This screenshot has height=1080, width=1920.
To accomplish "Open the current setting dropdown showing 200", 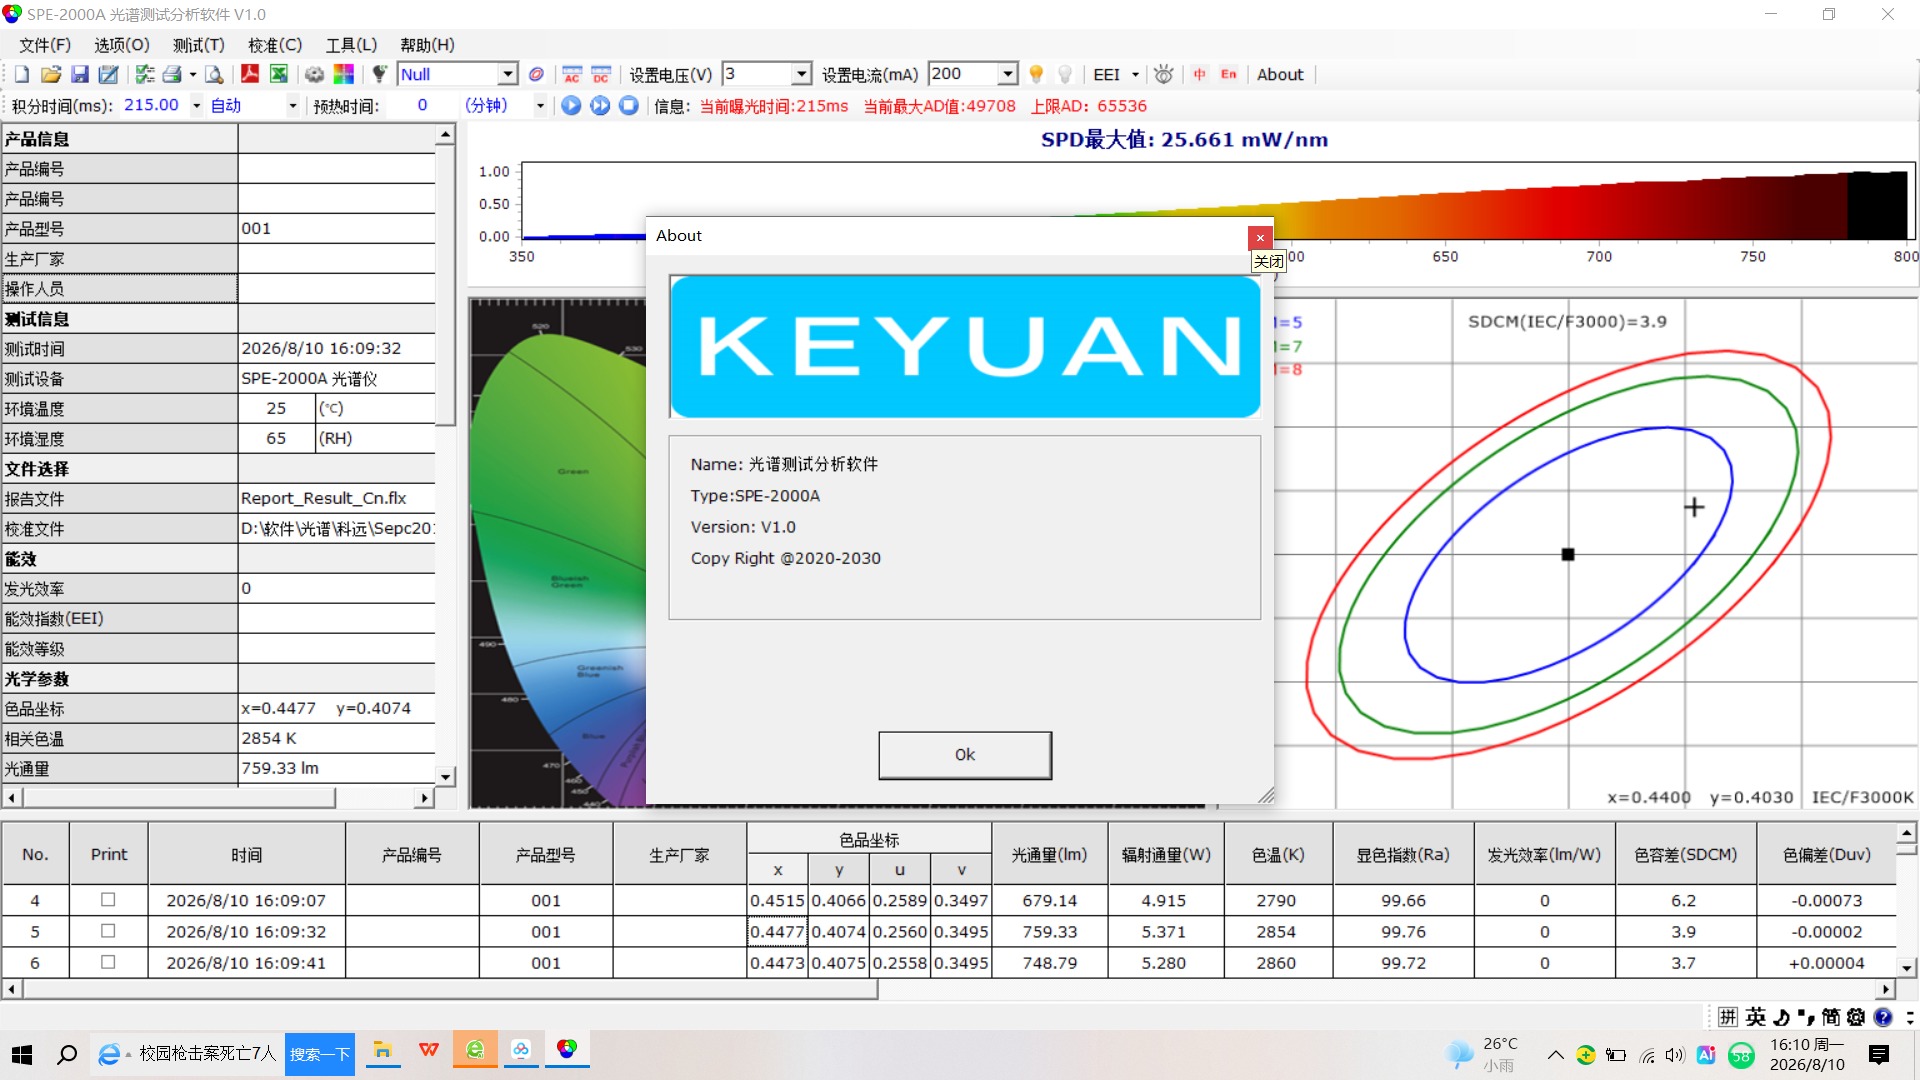I will tap(1008, 75).
